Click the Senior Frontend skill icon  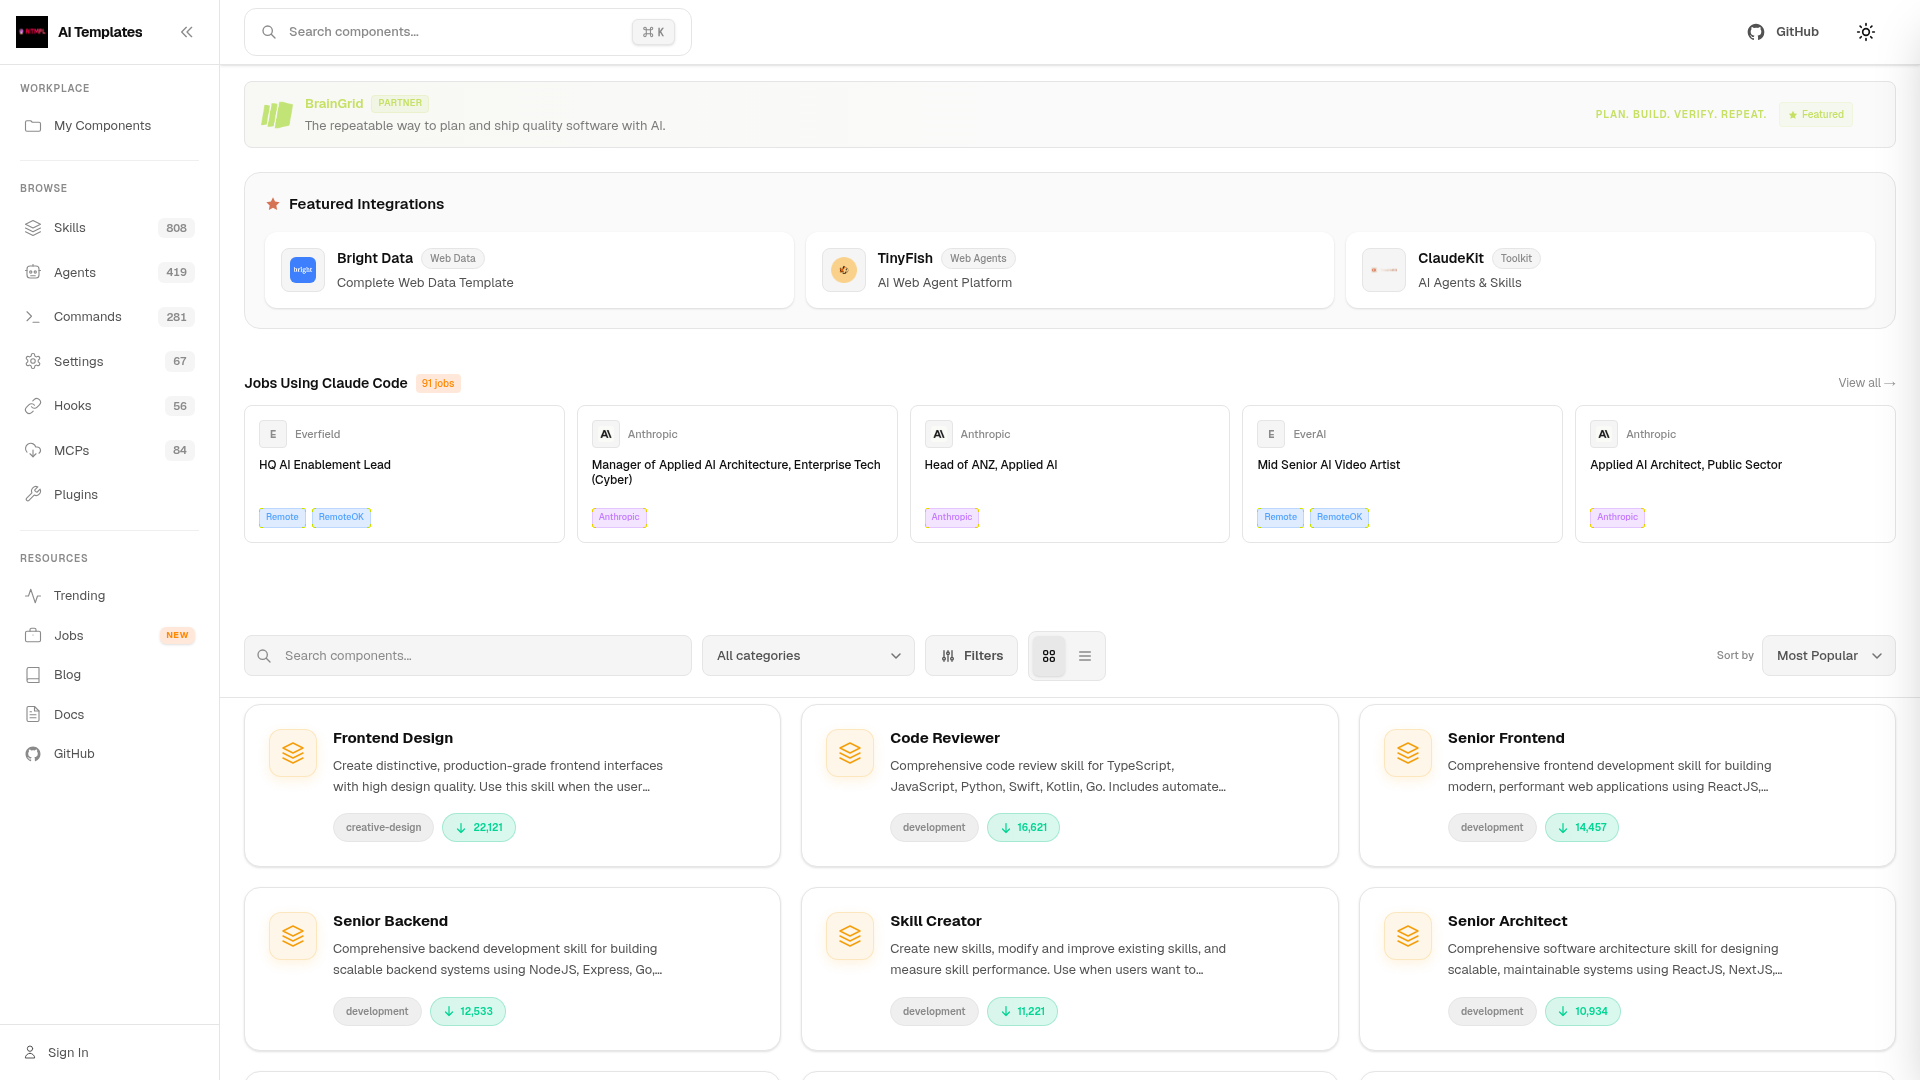[1408, 753]
